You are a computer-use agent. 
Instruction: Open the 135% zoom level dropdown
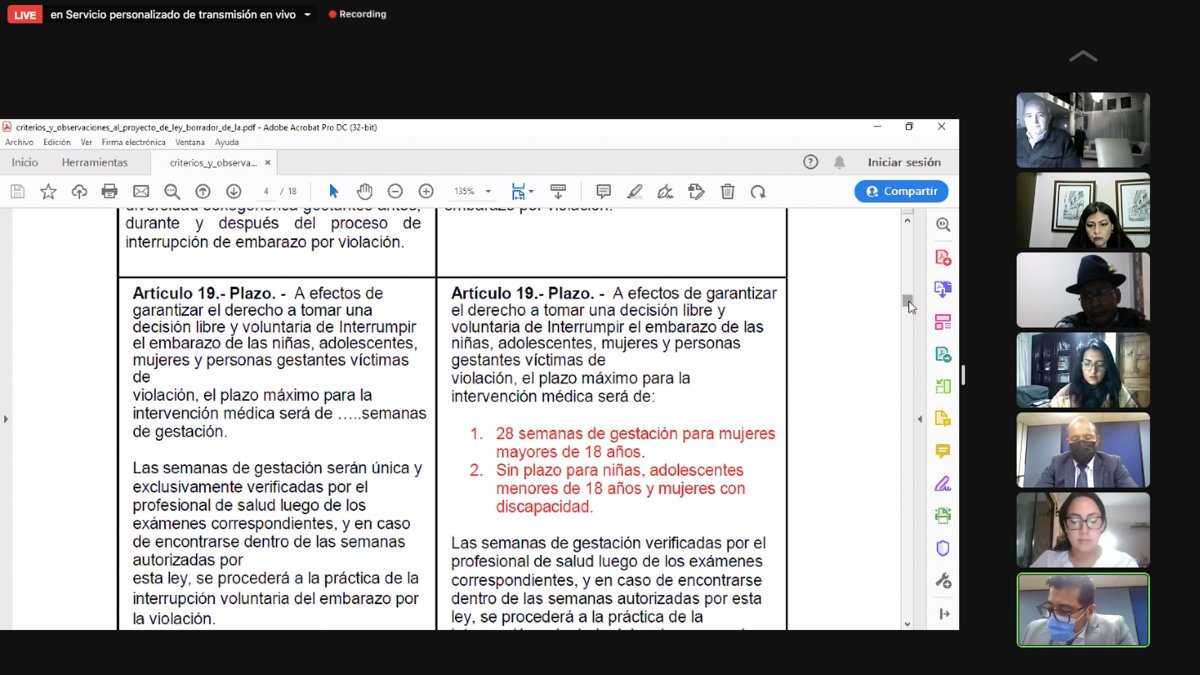point(489,191)
